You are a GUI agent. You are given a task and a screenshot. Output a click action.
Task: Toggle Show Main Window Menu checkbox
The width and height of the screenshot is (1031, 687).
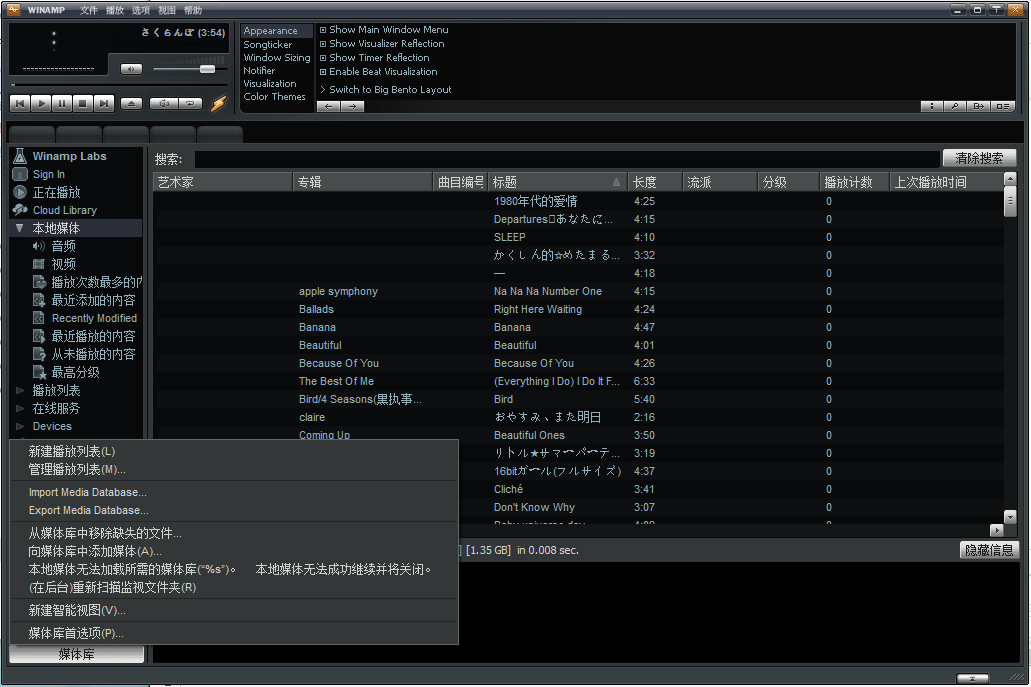point(323,30)
